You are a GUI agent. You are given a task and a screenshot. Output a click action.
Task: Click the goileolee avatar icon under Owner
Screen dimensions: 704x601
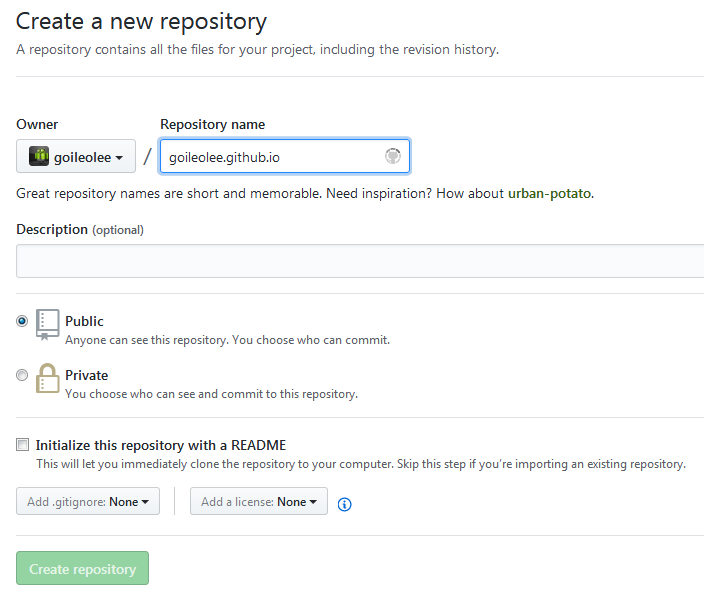pyautogui.click(x=39, y=156)
